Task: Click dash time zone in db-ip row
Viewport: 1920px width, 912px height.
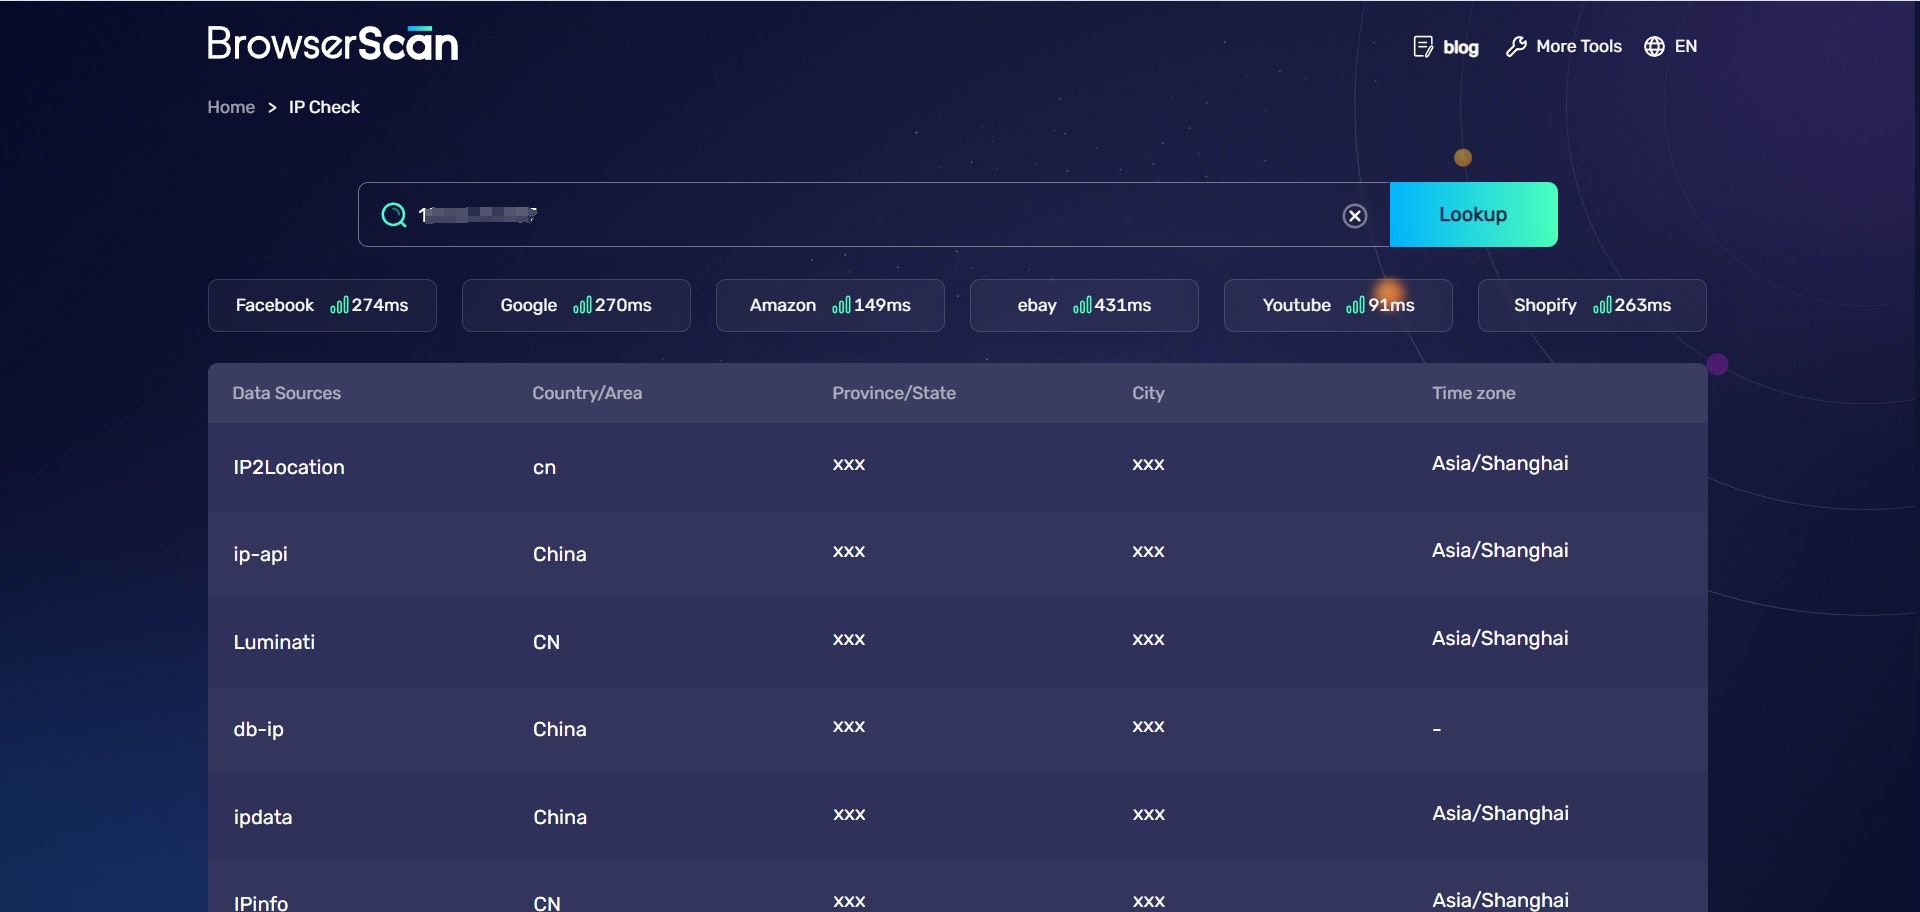Action: click(x=1437, y=730)
